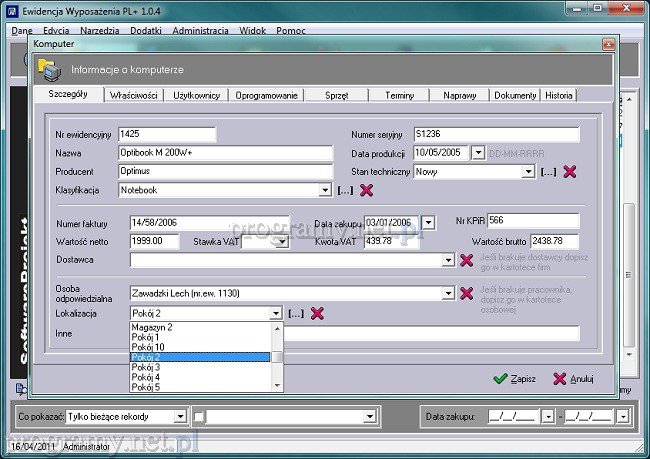Clear the Lokalizacja field with red X

tap(317, 313)
